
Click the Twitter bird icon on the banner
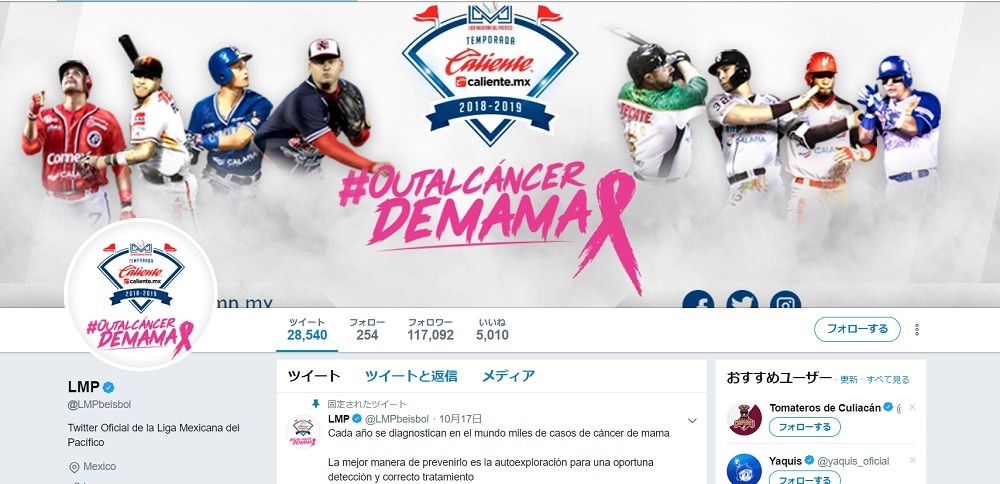click(x=742, y=300)
